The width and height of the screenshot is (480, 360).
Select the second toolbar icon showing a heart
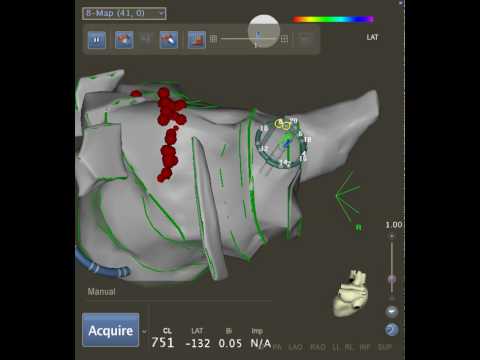point(124,40)
